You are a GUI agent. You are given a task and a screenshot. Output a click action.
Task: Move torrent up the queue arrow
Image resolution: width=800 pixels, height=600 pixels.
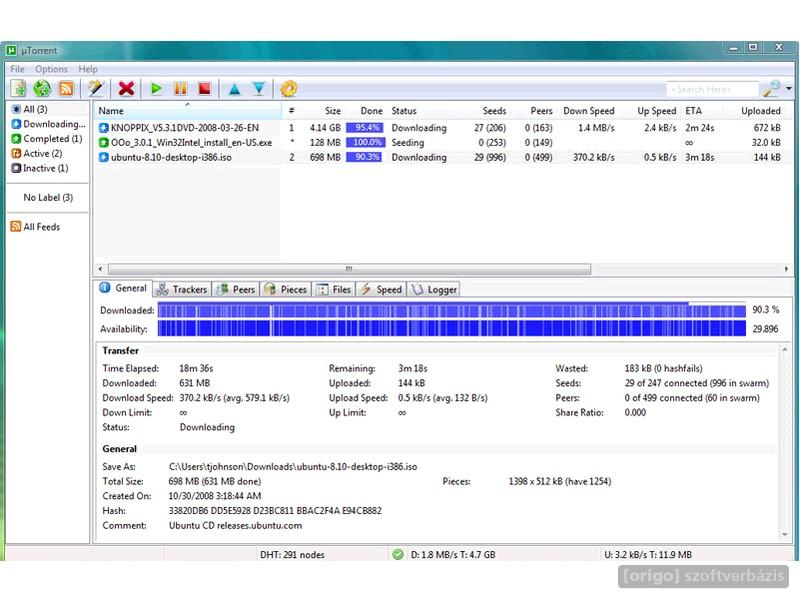pyautogui.click(x=234, y=89)
